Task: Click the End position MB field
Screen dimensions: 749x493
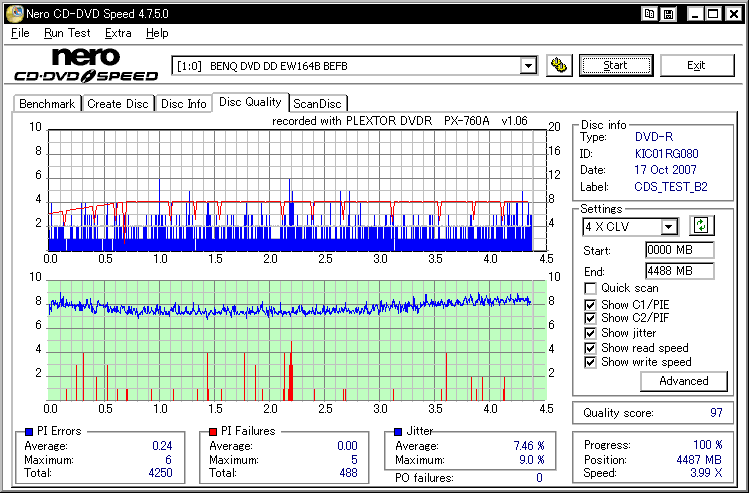Action: click(679, 271)
